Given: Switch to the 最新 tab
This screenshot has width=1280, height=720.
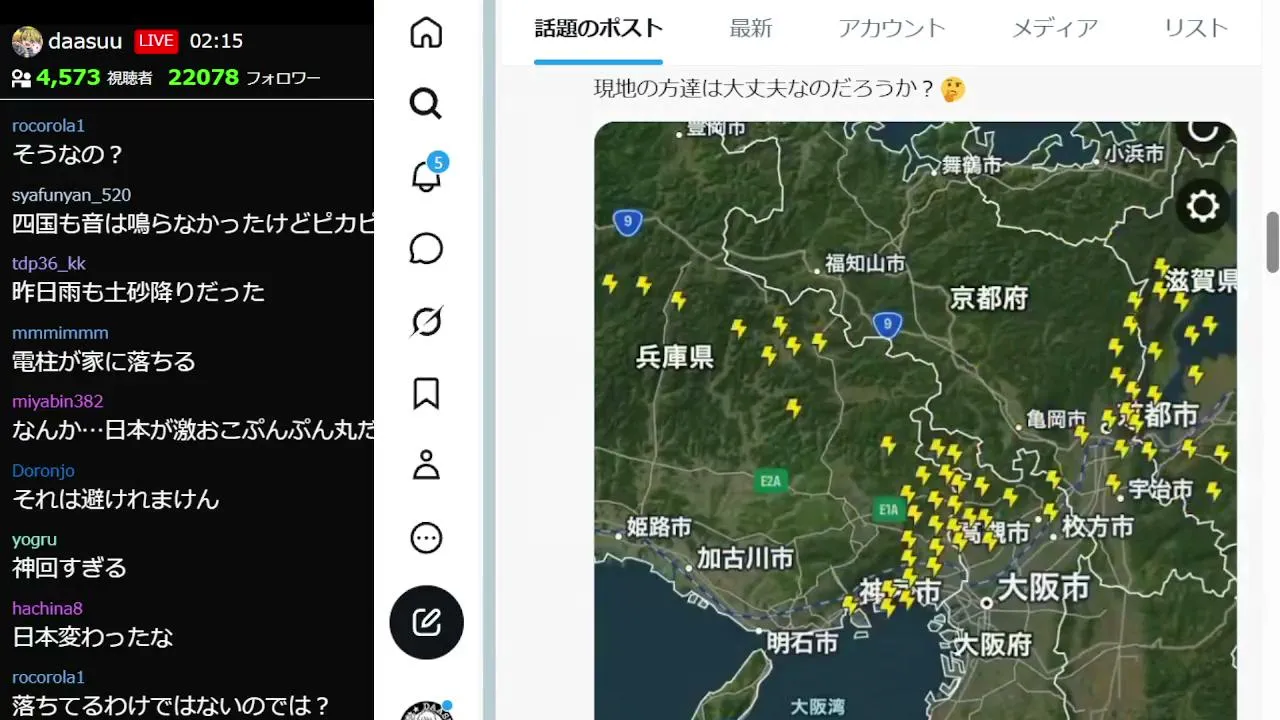Looking at the screenshot, I should 750,28.
